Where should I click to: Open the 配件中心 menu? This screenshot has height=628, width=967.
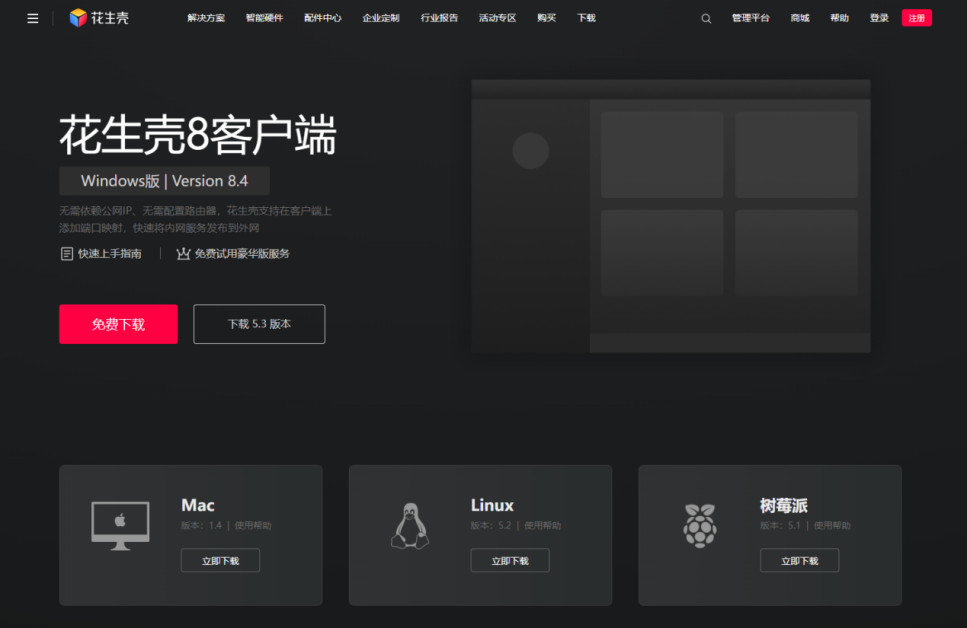(323, 18)
